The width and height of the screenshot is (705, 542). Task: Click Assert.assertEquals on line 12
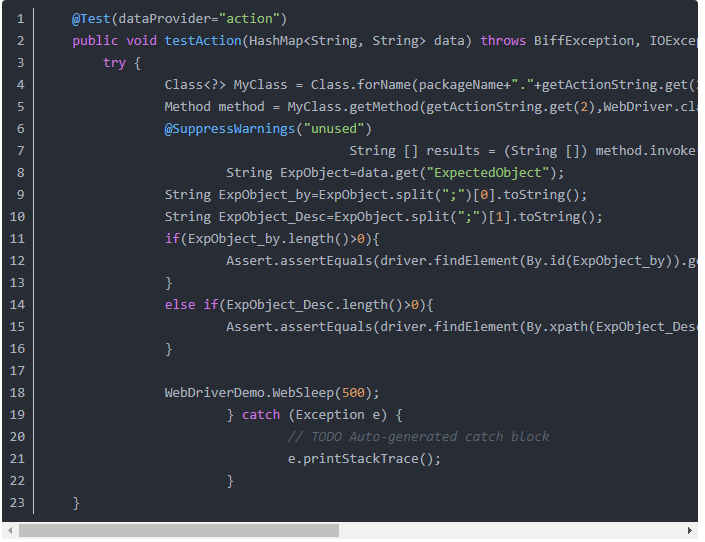point(299,261)
